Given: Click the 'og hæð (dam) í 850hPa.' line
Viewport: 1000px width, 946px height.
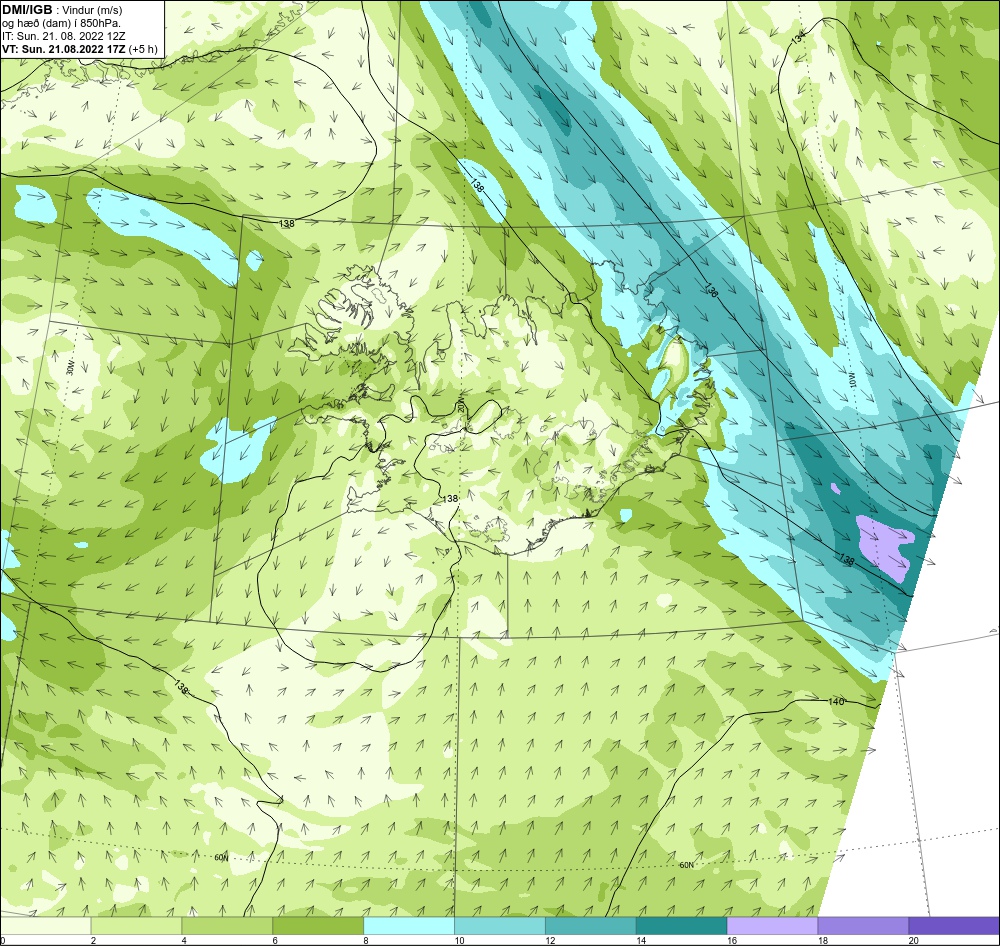Looking at the screenshot, I should pos(62,23).
